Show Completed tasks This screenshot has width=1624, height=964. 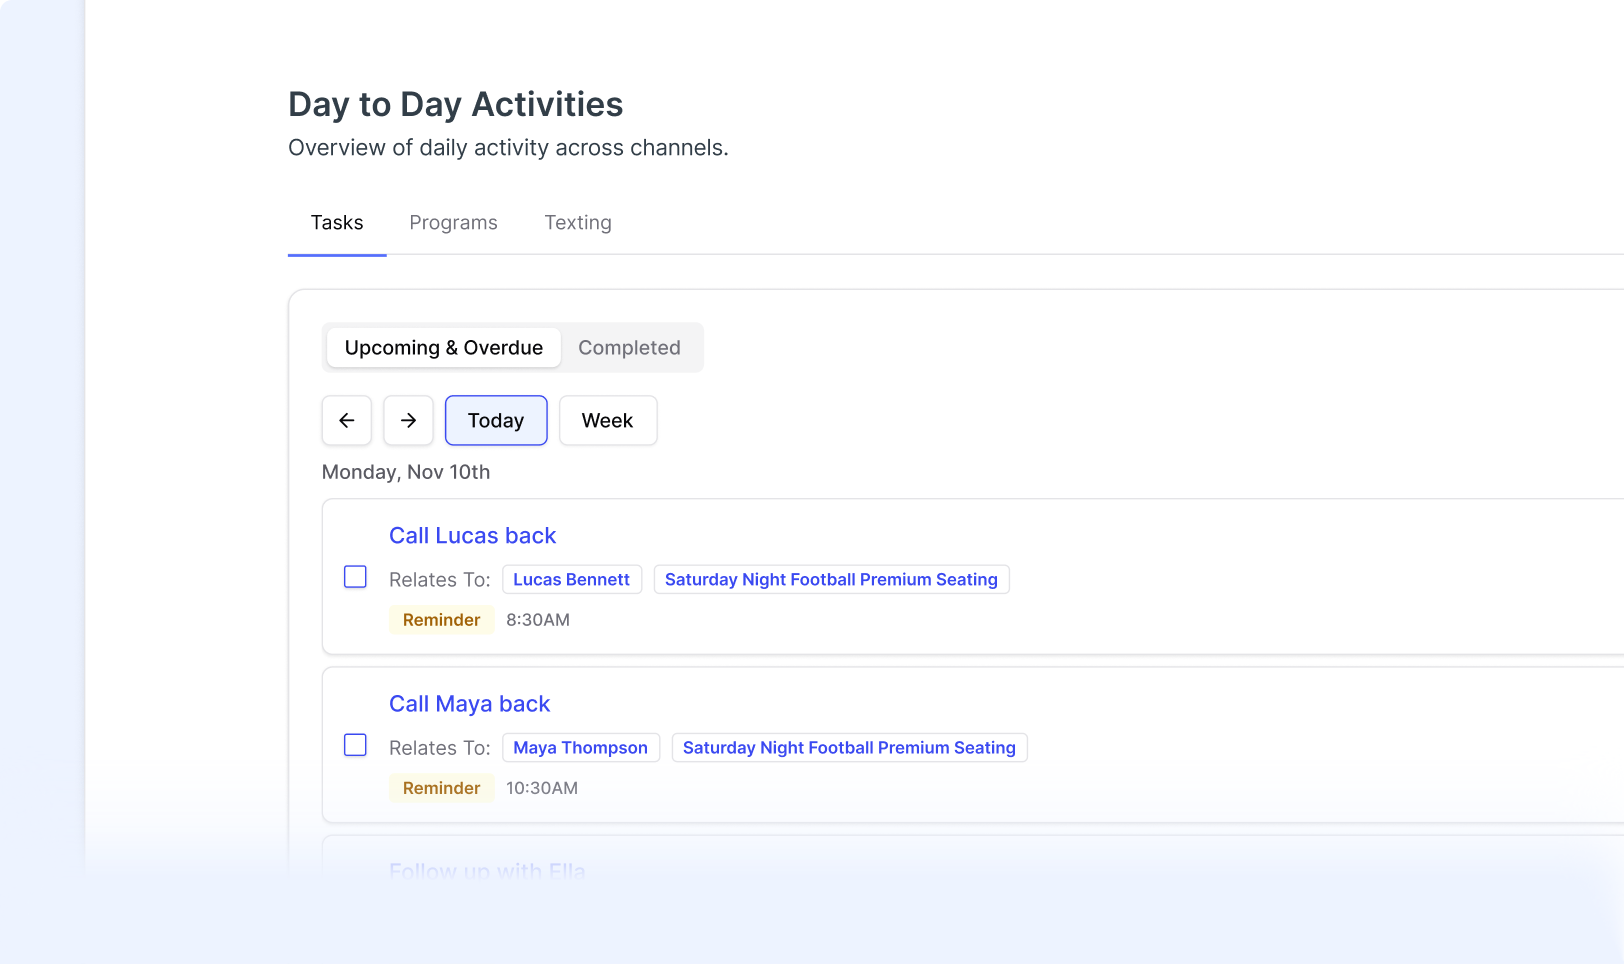coord(629,347)
